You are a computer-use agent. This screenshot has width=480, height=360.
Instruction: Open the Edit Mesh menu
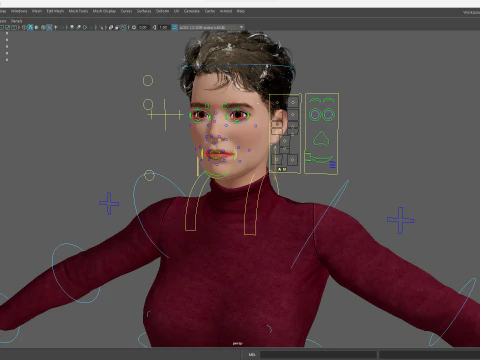pyautogui.click(x=55, y=11)
